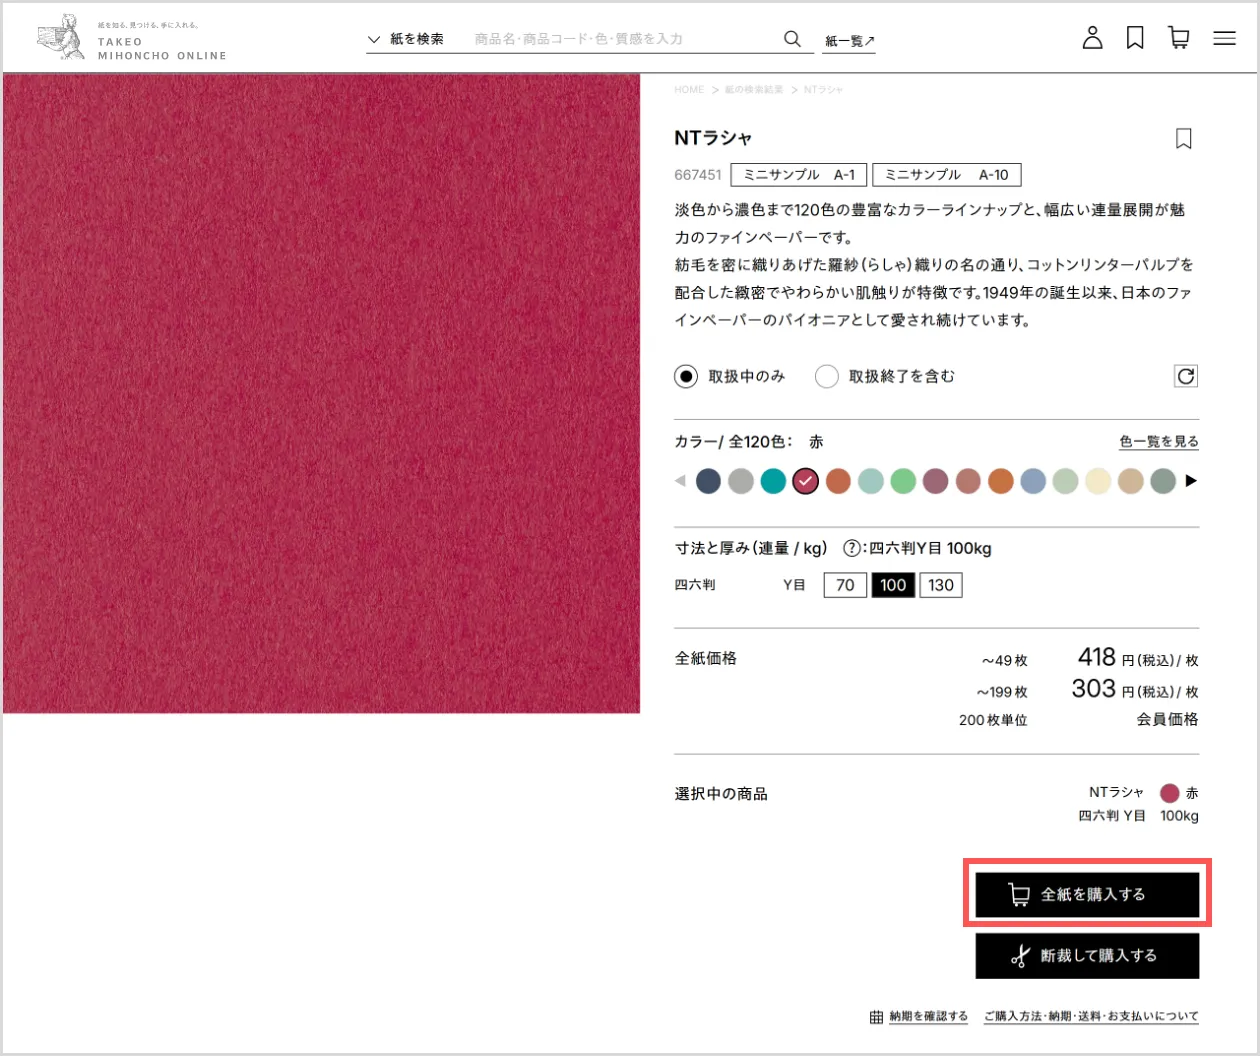Open the 紙の検索結果 breadcrumb
This screenshot has width=1260, height=1058.
(754, 90)
